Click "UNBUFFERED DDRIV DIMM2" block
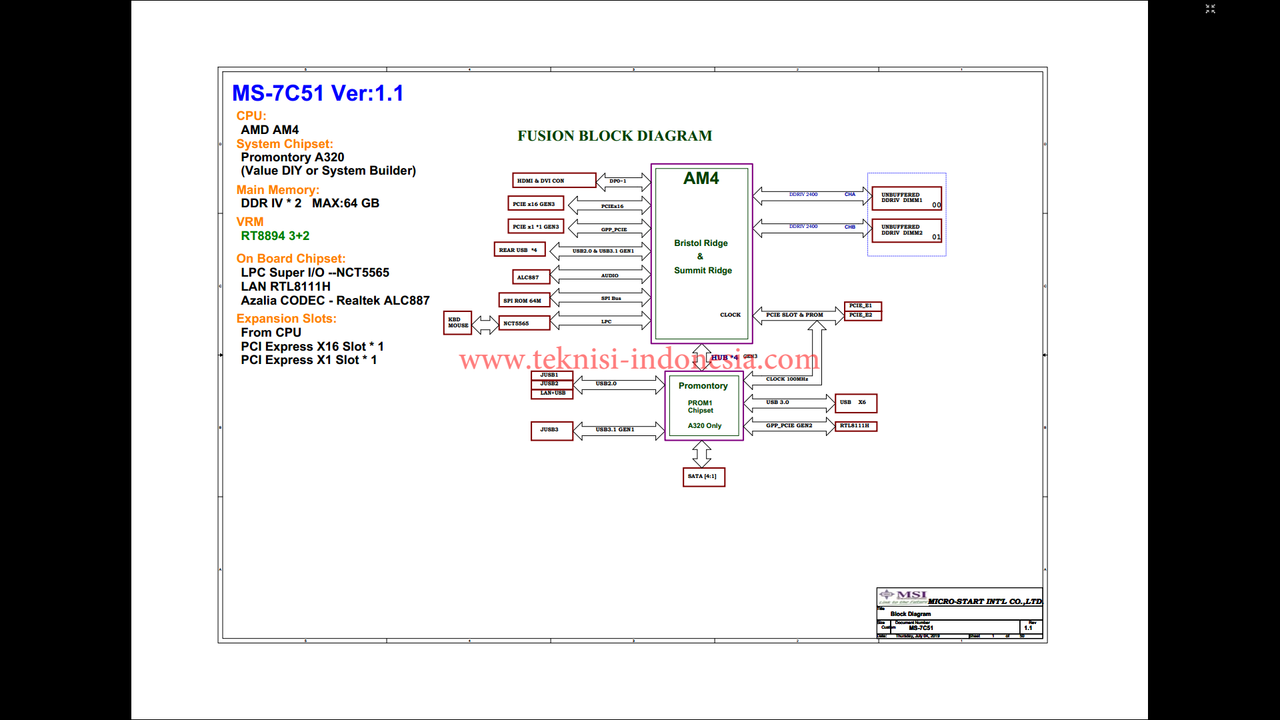1280x720 pixels. click(907, 231)
